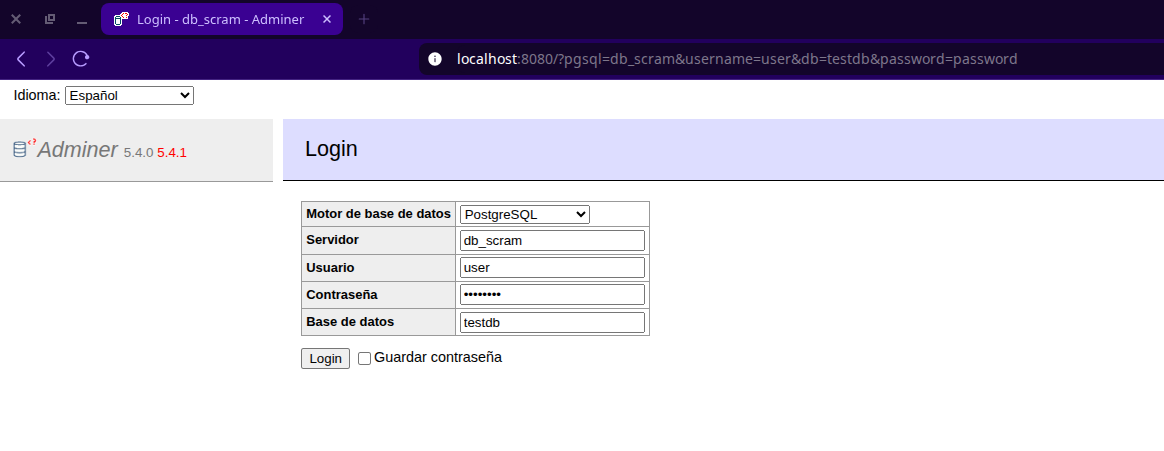Select the Login - db_scram - Adminer tab
This screenshot has height=451, width=1164.
[221, 19]
